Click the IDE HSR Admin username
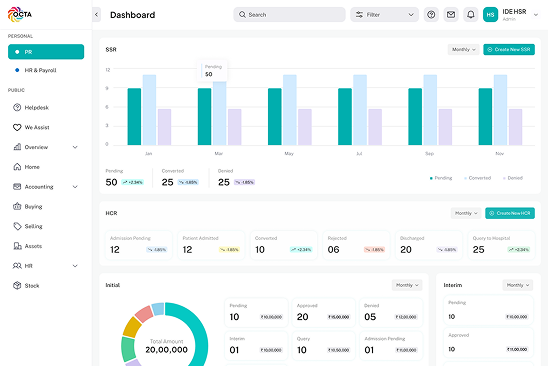 tap(514, 15)
